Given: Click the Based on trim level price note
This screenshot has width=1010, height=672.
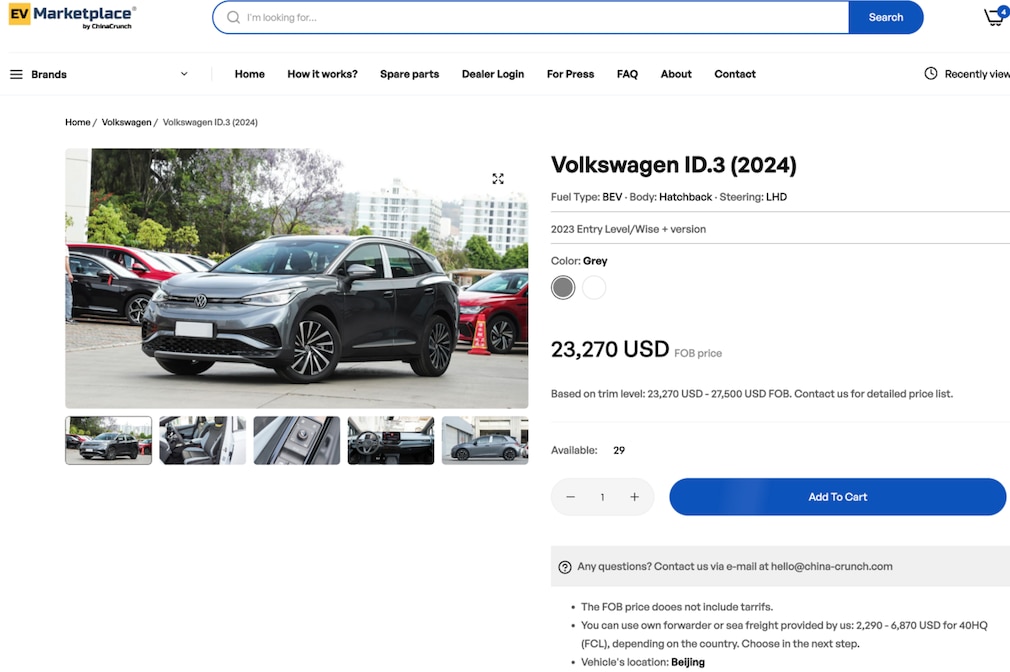Looking at the screenshot, I should [752, 394].
